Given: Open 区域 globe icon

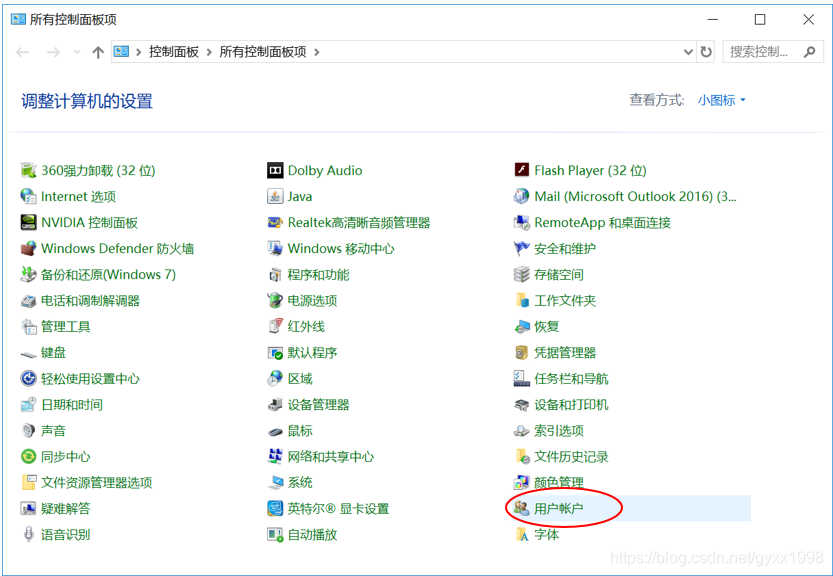Looking at the screenshot, I should coord(275,379).
